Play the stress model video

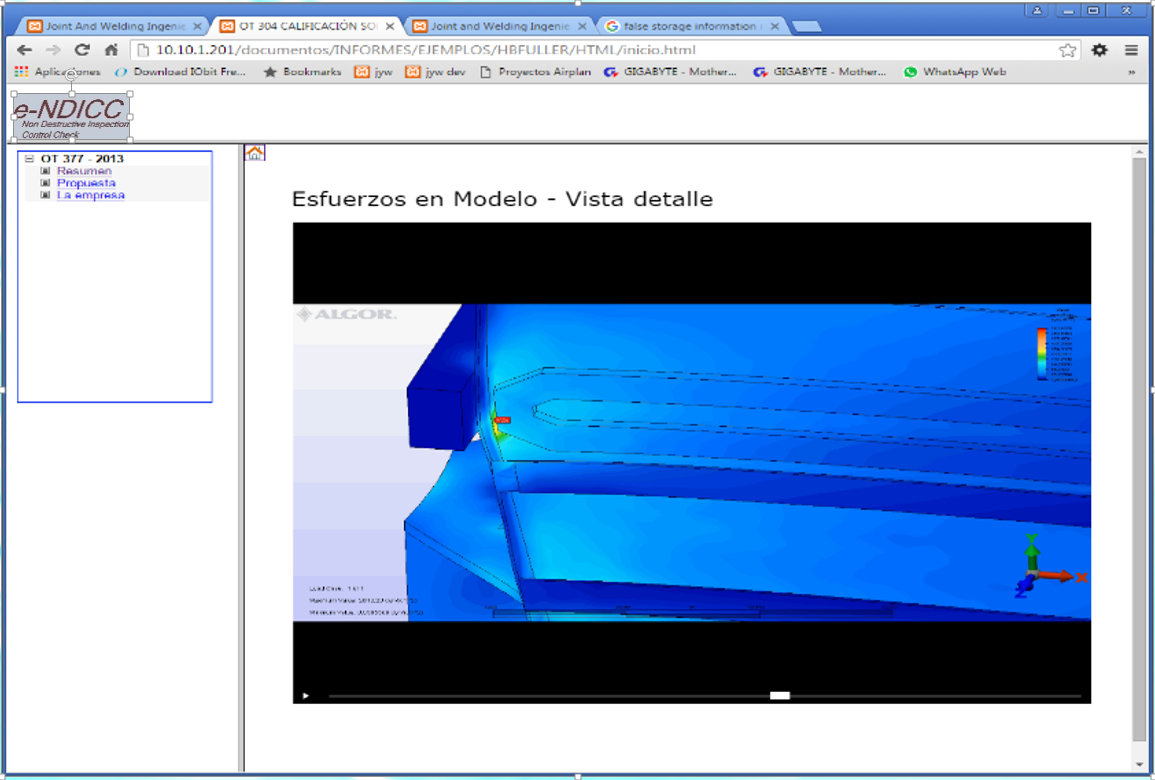[306, 695]
